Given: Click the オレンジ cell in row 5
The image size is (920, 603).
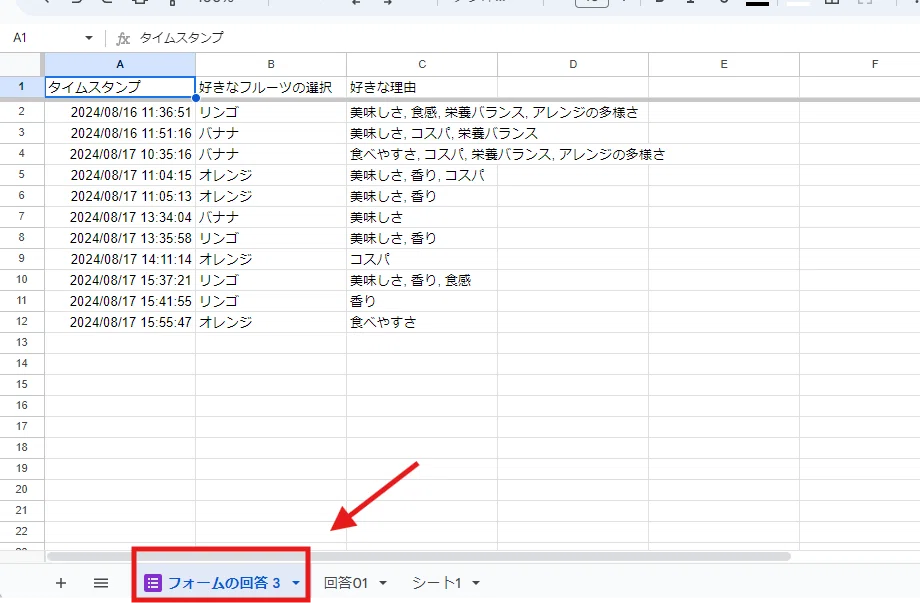Looking at the screenshot, I should pyautogui.click(x=271, y=175).
